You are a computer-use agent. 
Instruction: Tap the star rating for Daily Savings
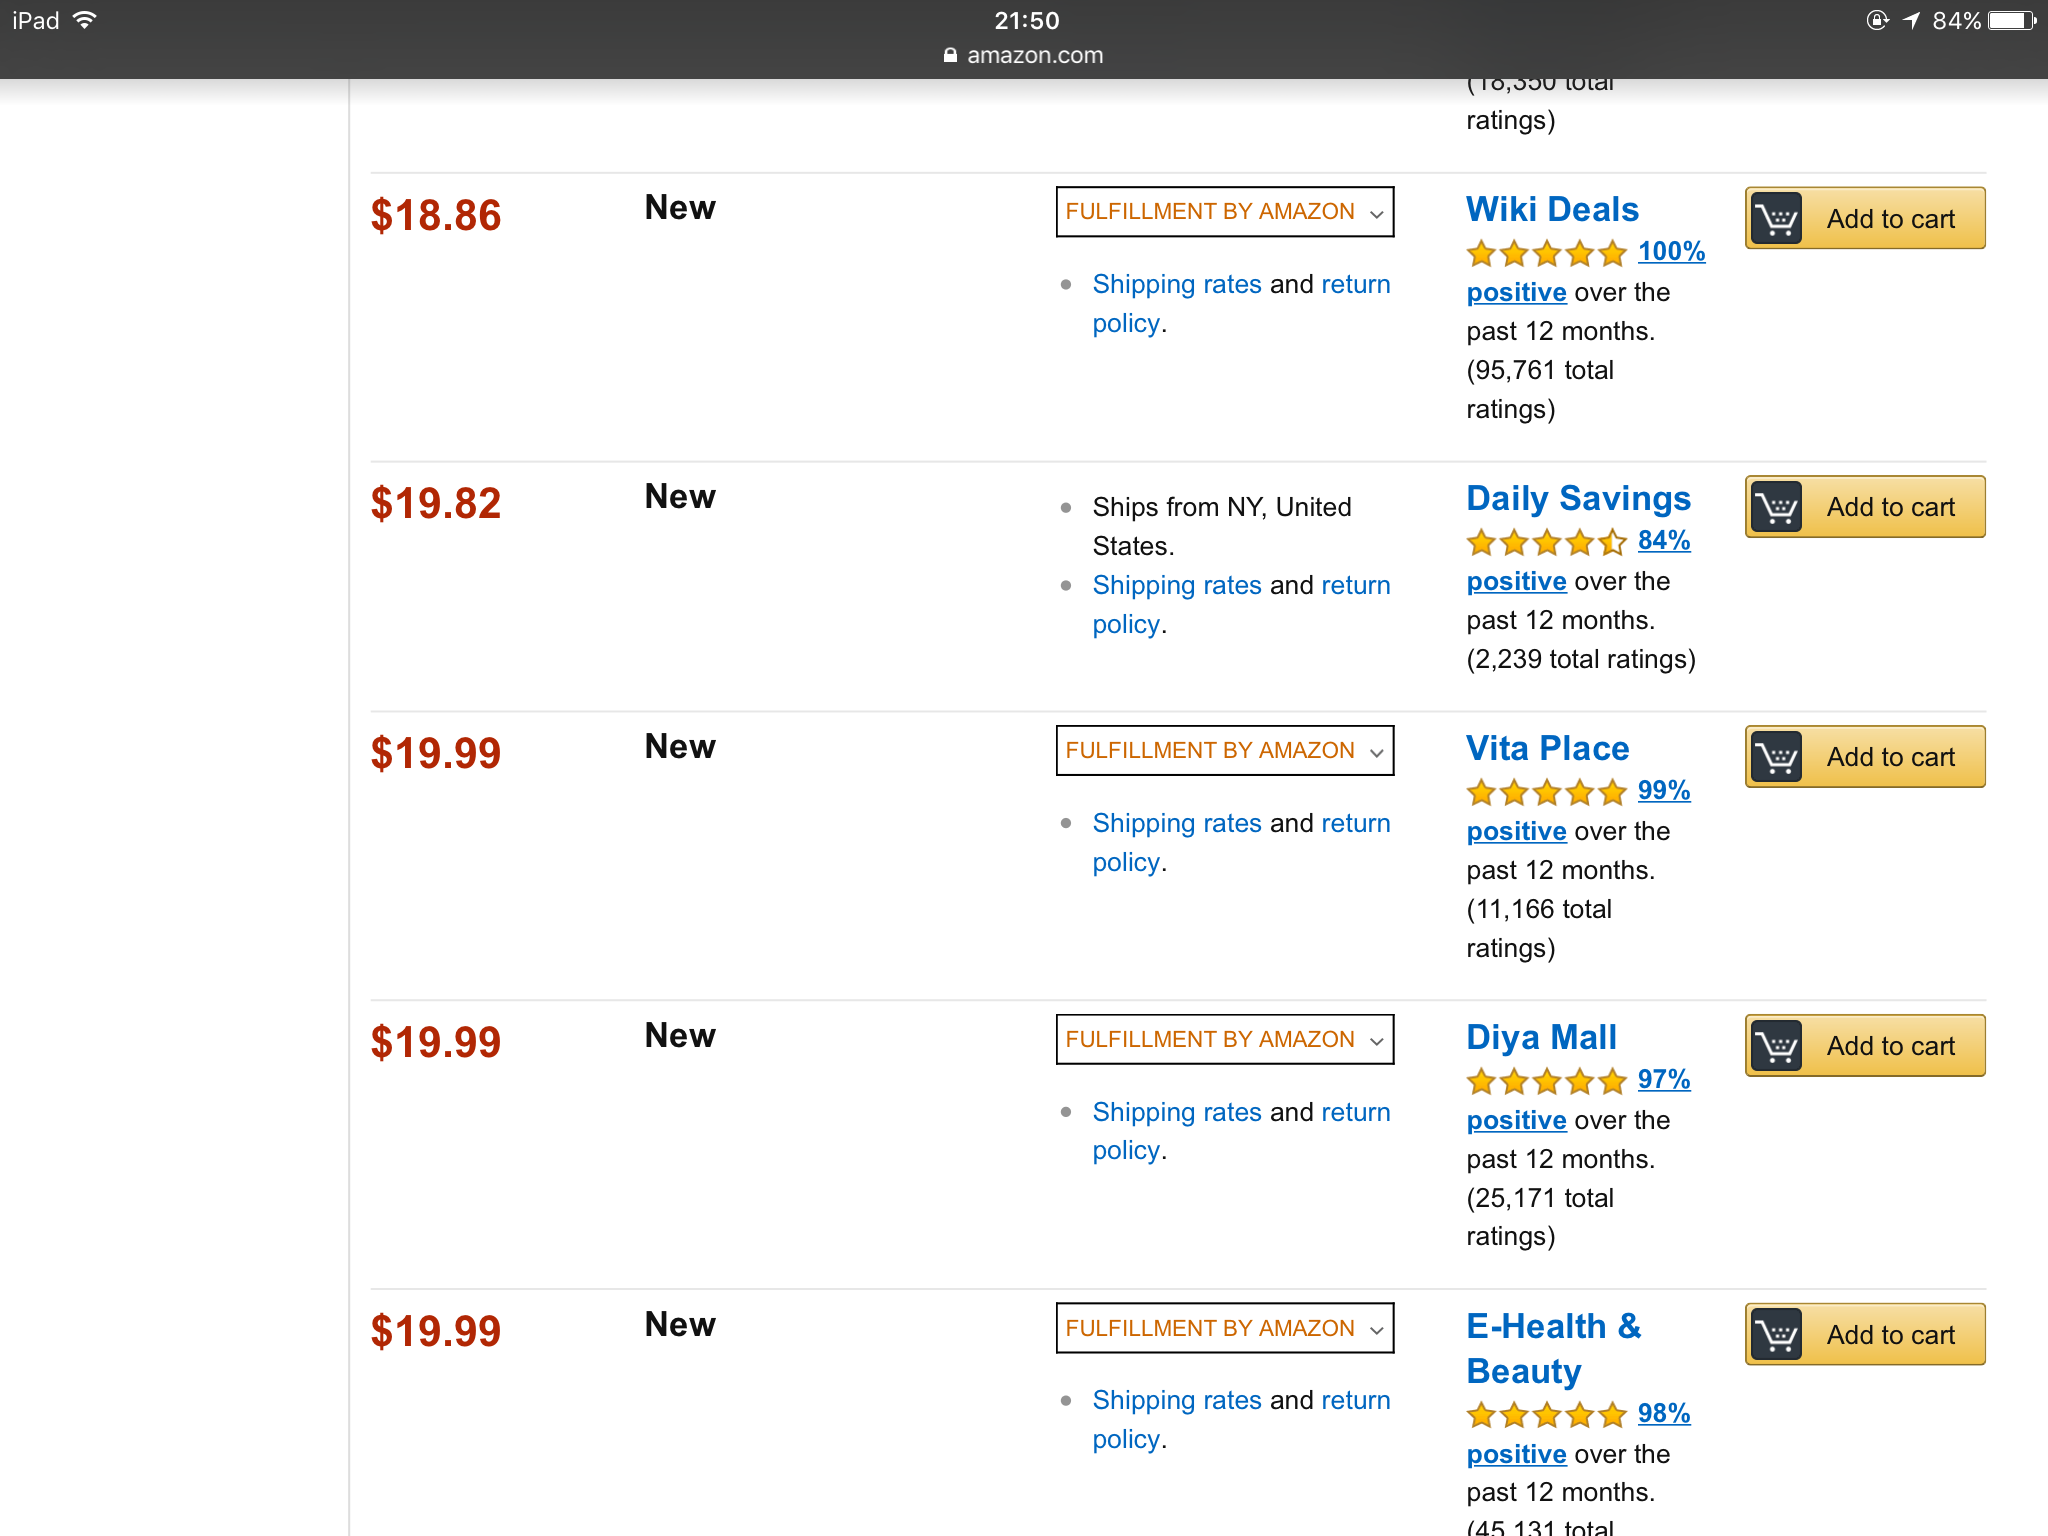pyautogui.click(x=1546, y=542)
